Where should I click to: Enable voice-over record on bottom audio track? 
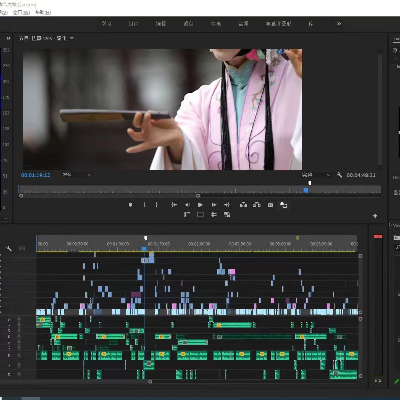click(x=19, y=374)
